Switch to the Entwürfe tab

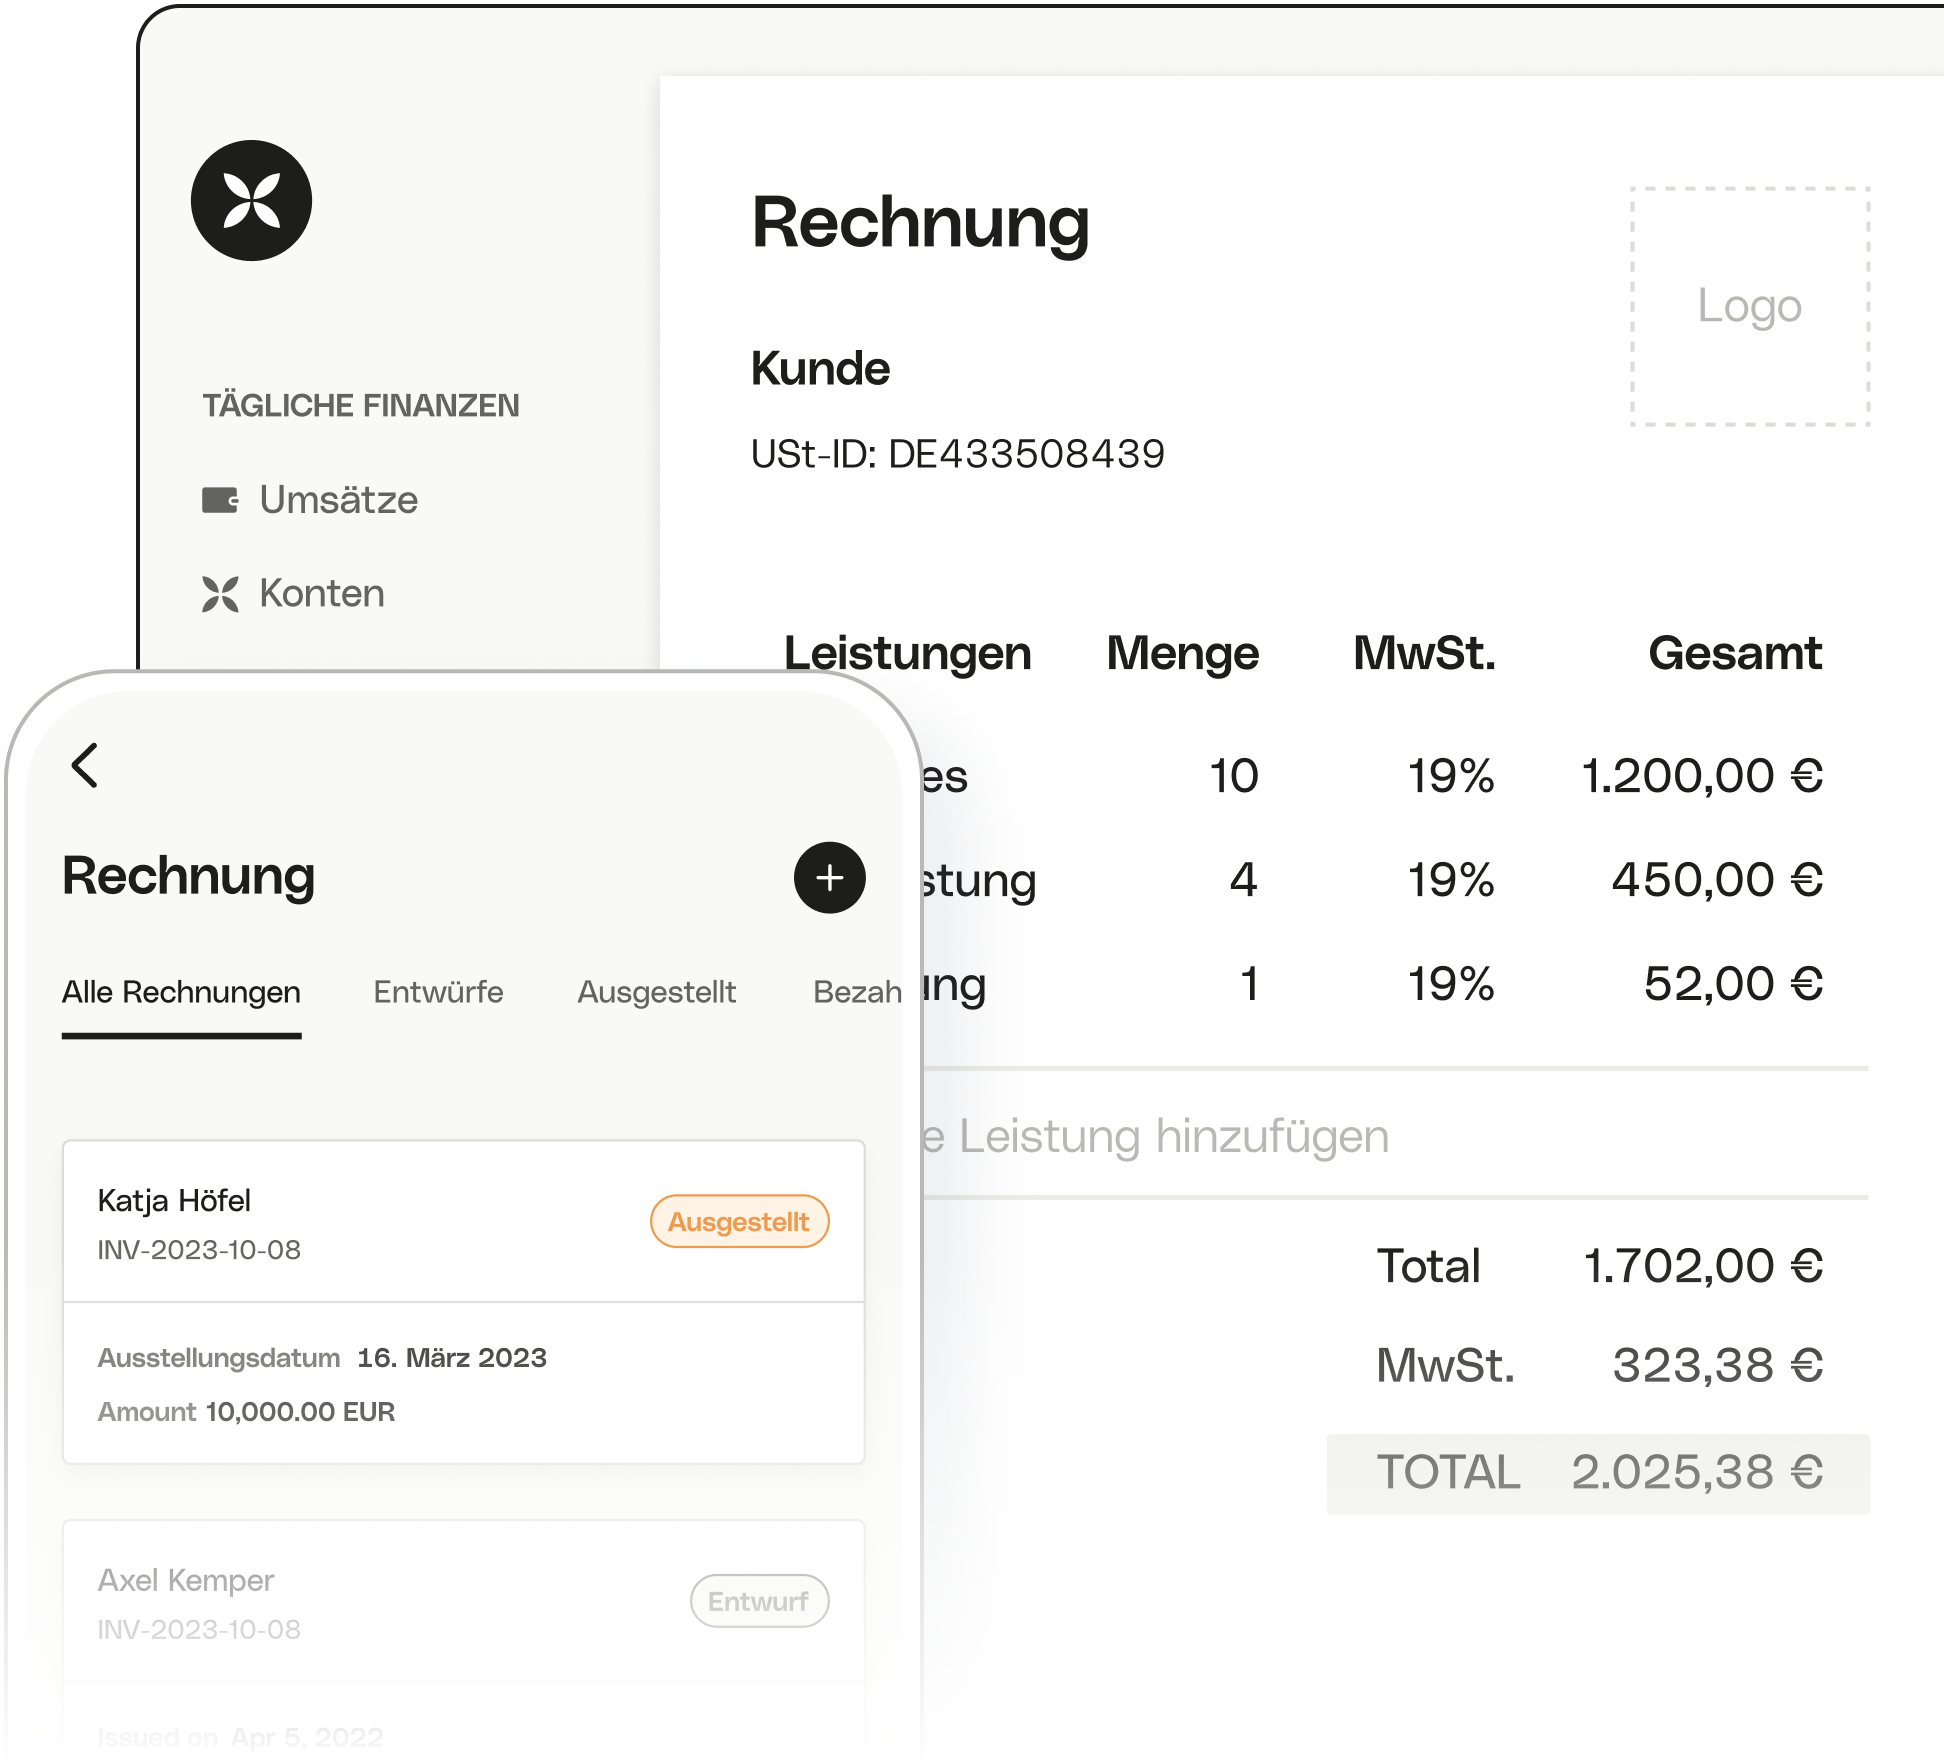438,992
